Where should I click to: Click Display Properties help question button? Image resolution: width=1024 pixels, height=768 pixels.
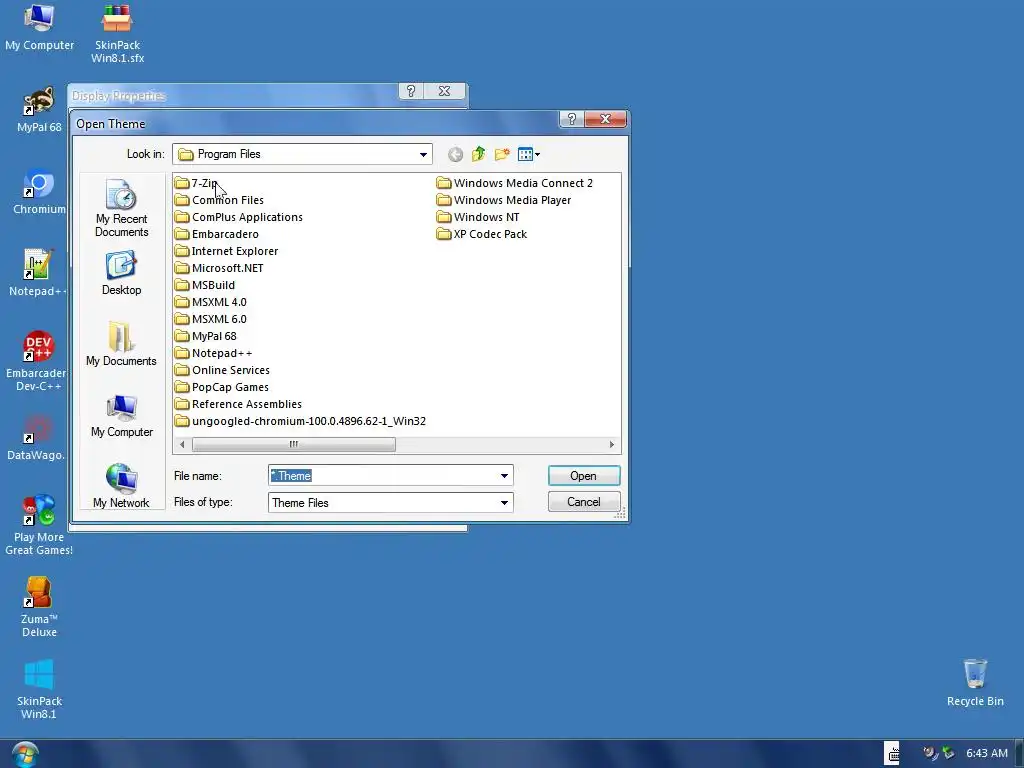click(x=411, y=91)
